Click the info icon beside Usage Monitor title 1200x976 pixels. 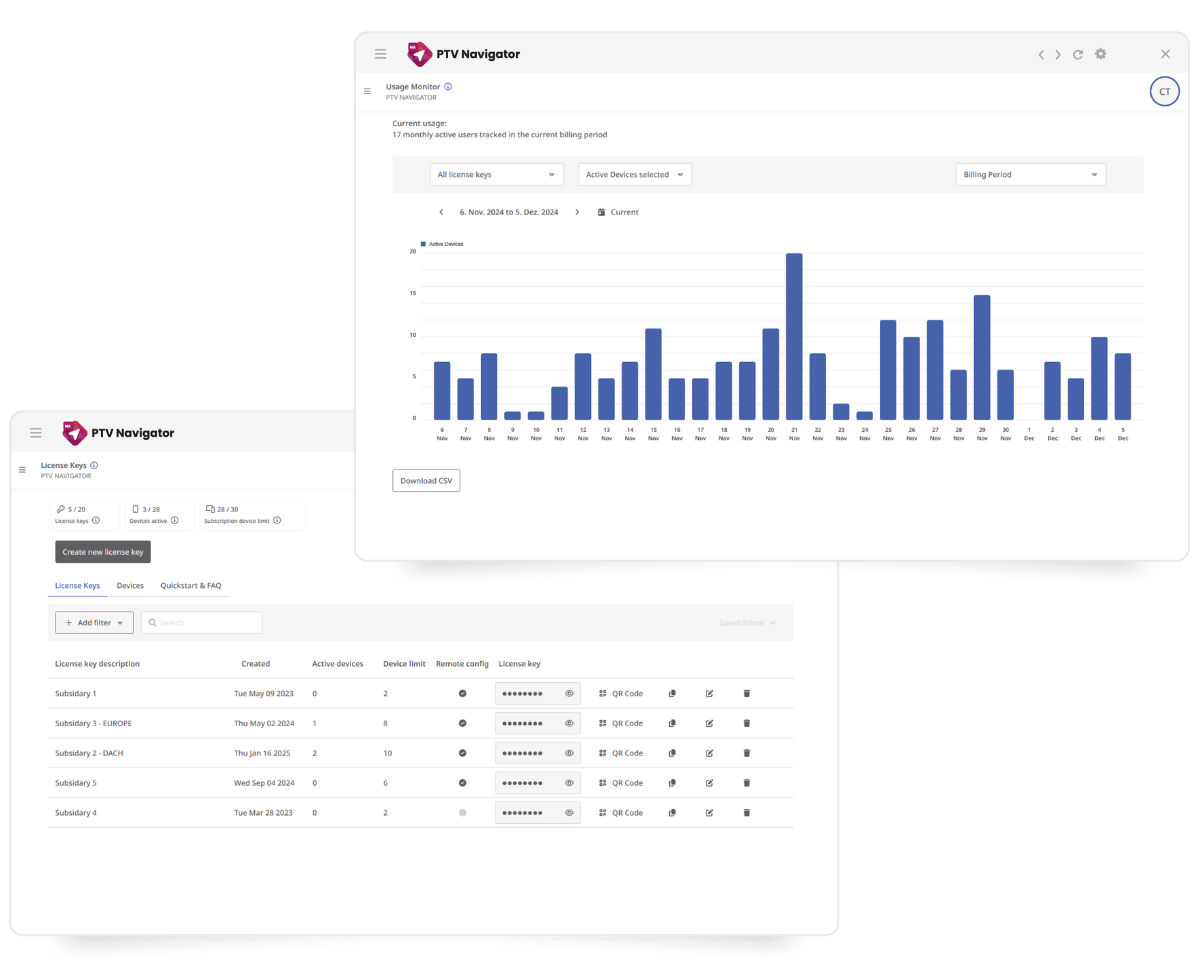click(448, 87)
